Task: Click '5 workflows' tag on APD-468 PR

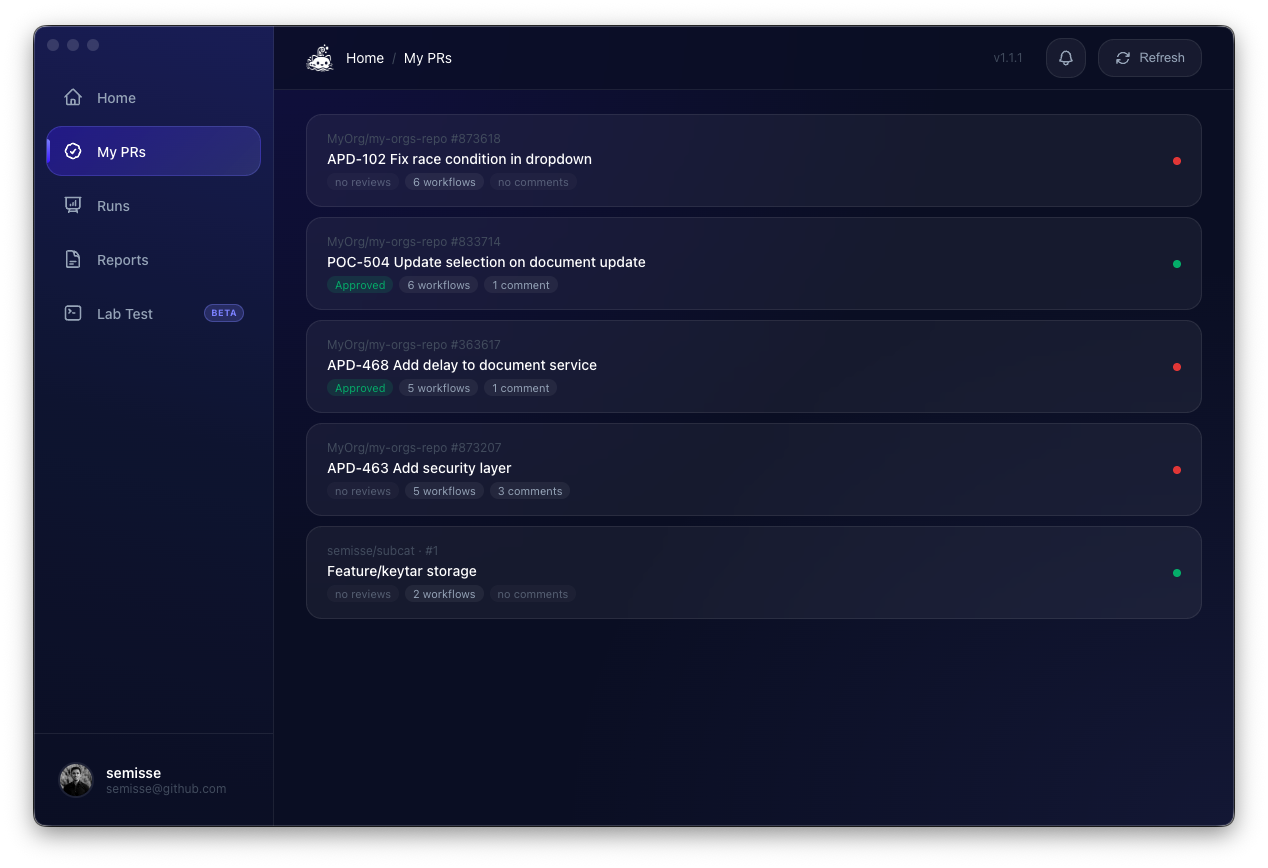Action: tap(439, 388)
